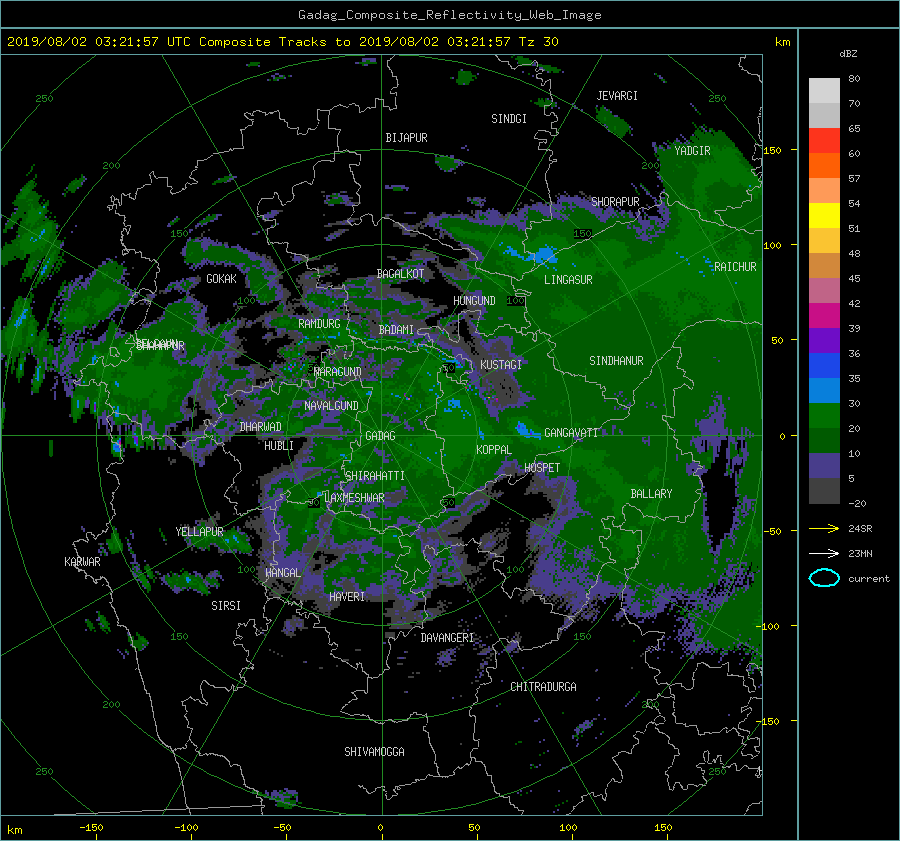
Task: Click the bright blue echo near Lingasur
Action: click(544, 254)
